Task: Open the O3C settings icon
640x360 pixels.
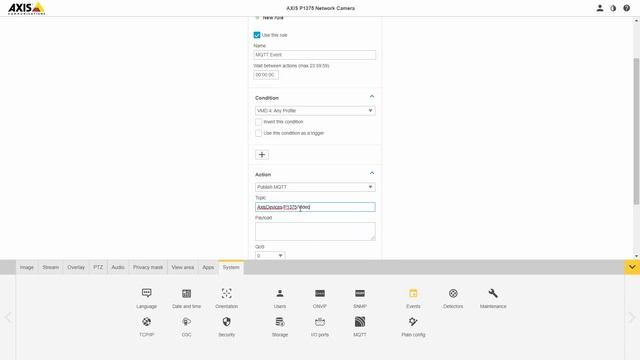Action: coord(187,322)
